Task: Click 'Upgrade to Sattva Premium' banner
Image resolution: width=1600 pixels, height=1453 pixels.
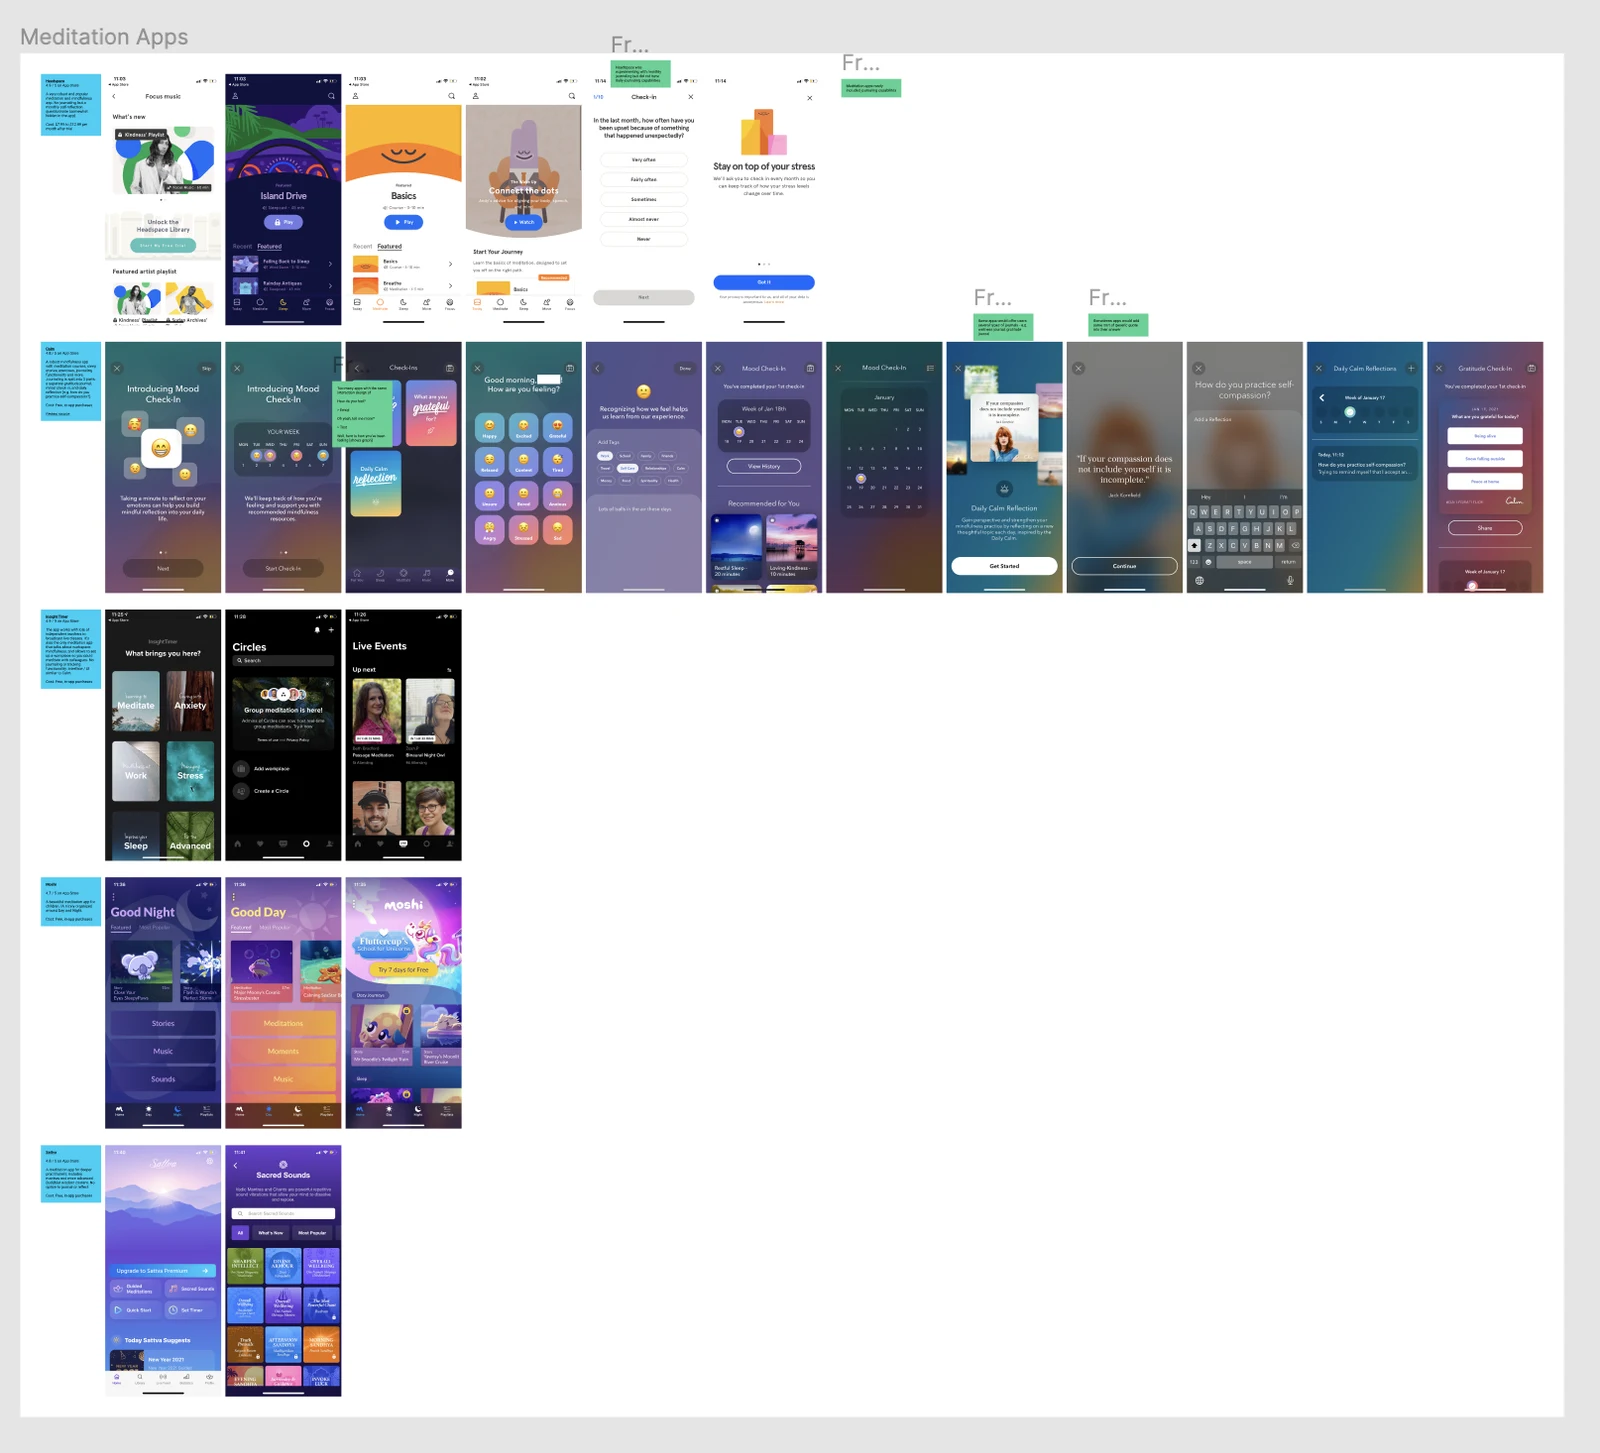Action: pos(163,1271)
